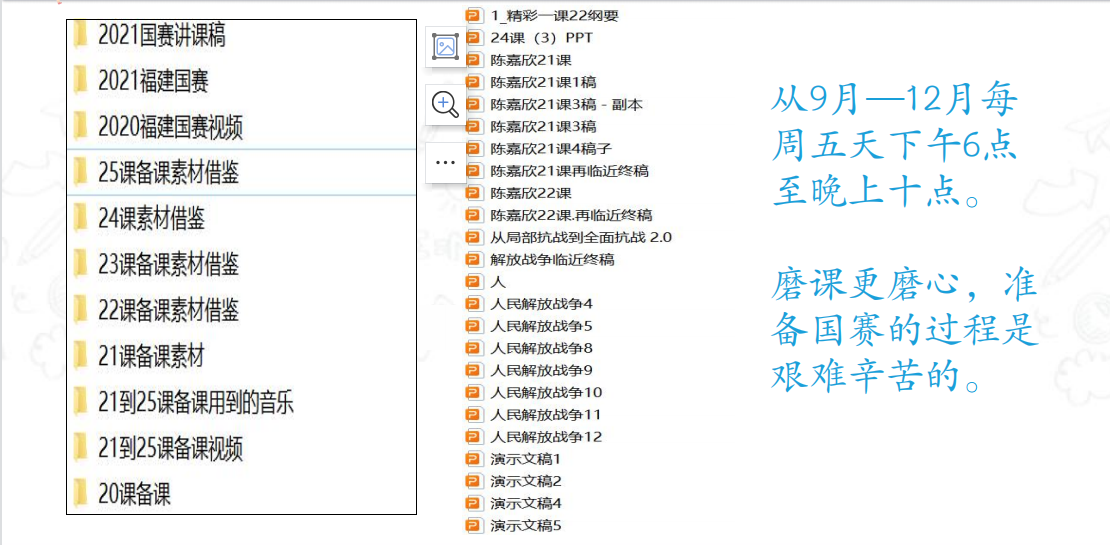Select file name 1_精彩一课22纲要

point(554,15)
